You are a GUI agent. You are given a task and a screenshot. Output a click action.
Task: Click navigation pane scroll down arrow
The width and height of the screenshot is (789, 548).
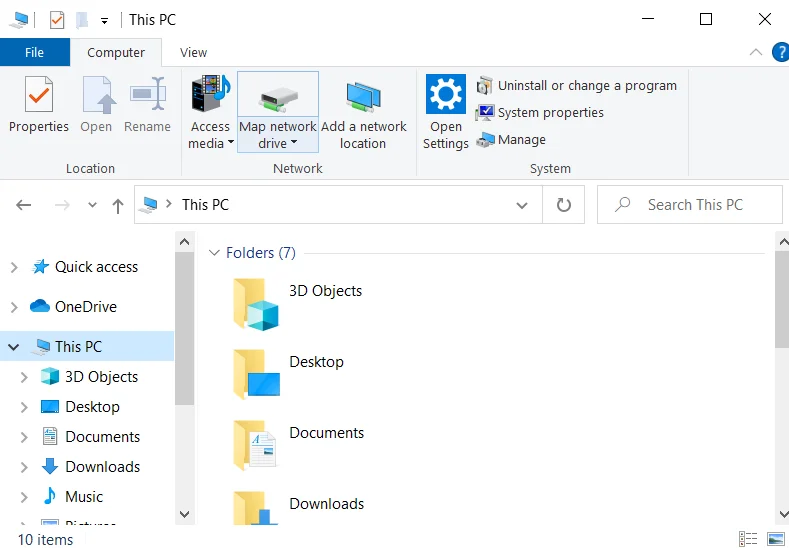[185, 514]
